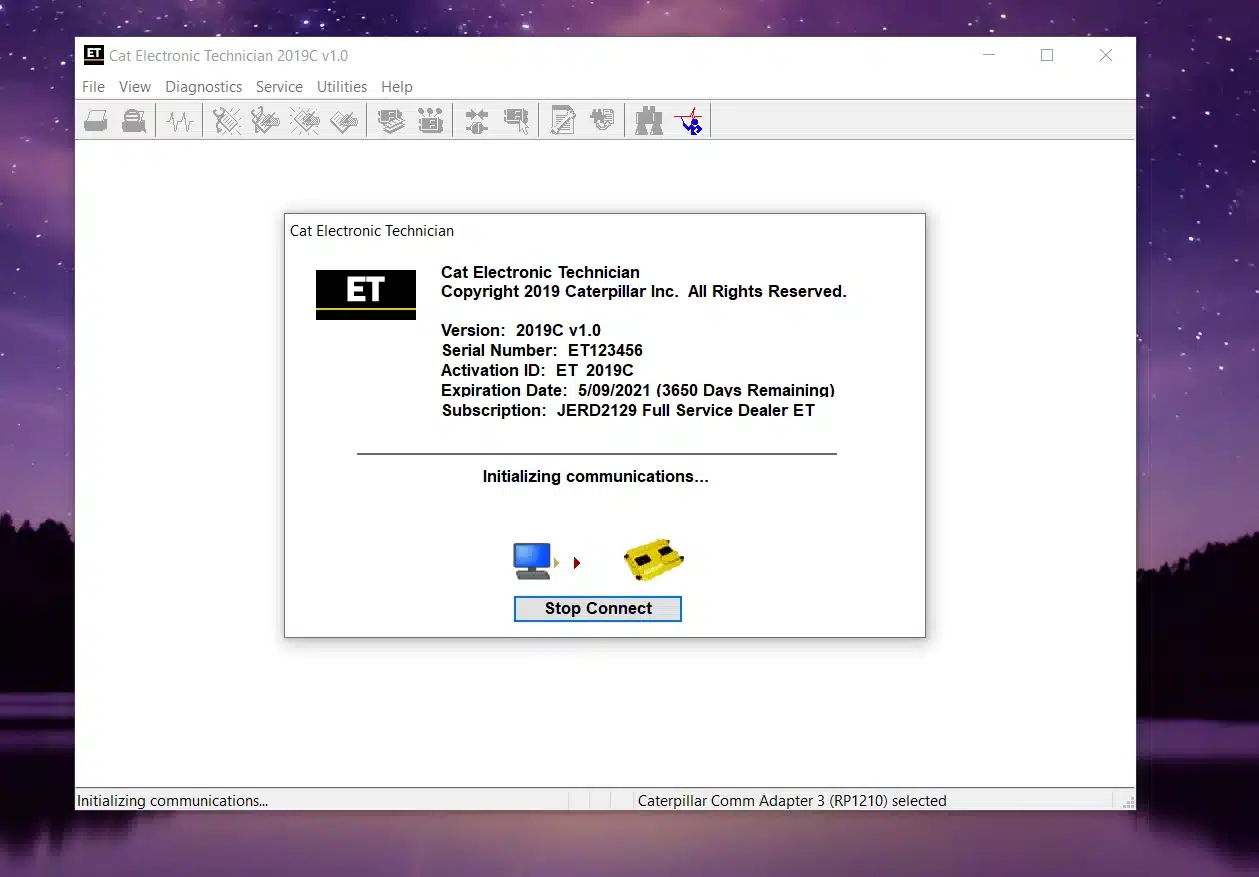
Task: Open the Diagnostics menu
Action: click(x=203, y=87)
